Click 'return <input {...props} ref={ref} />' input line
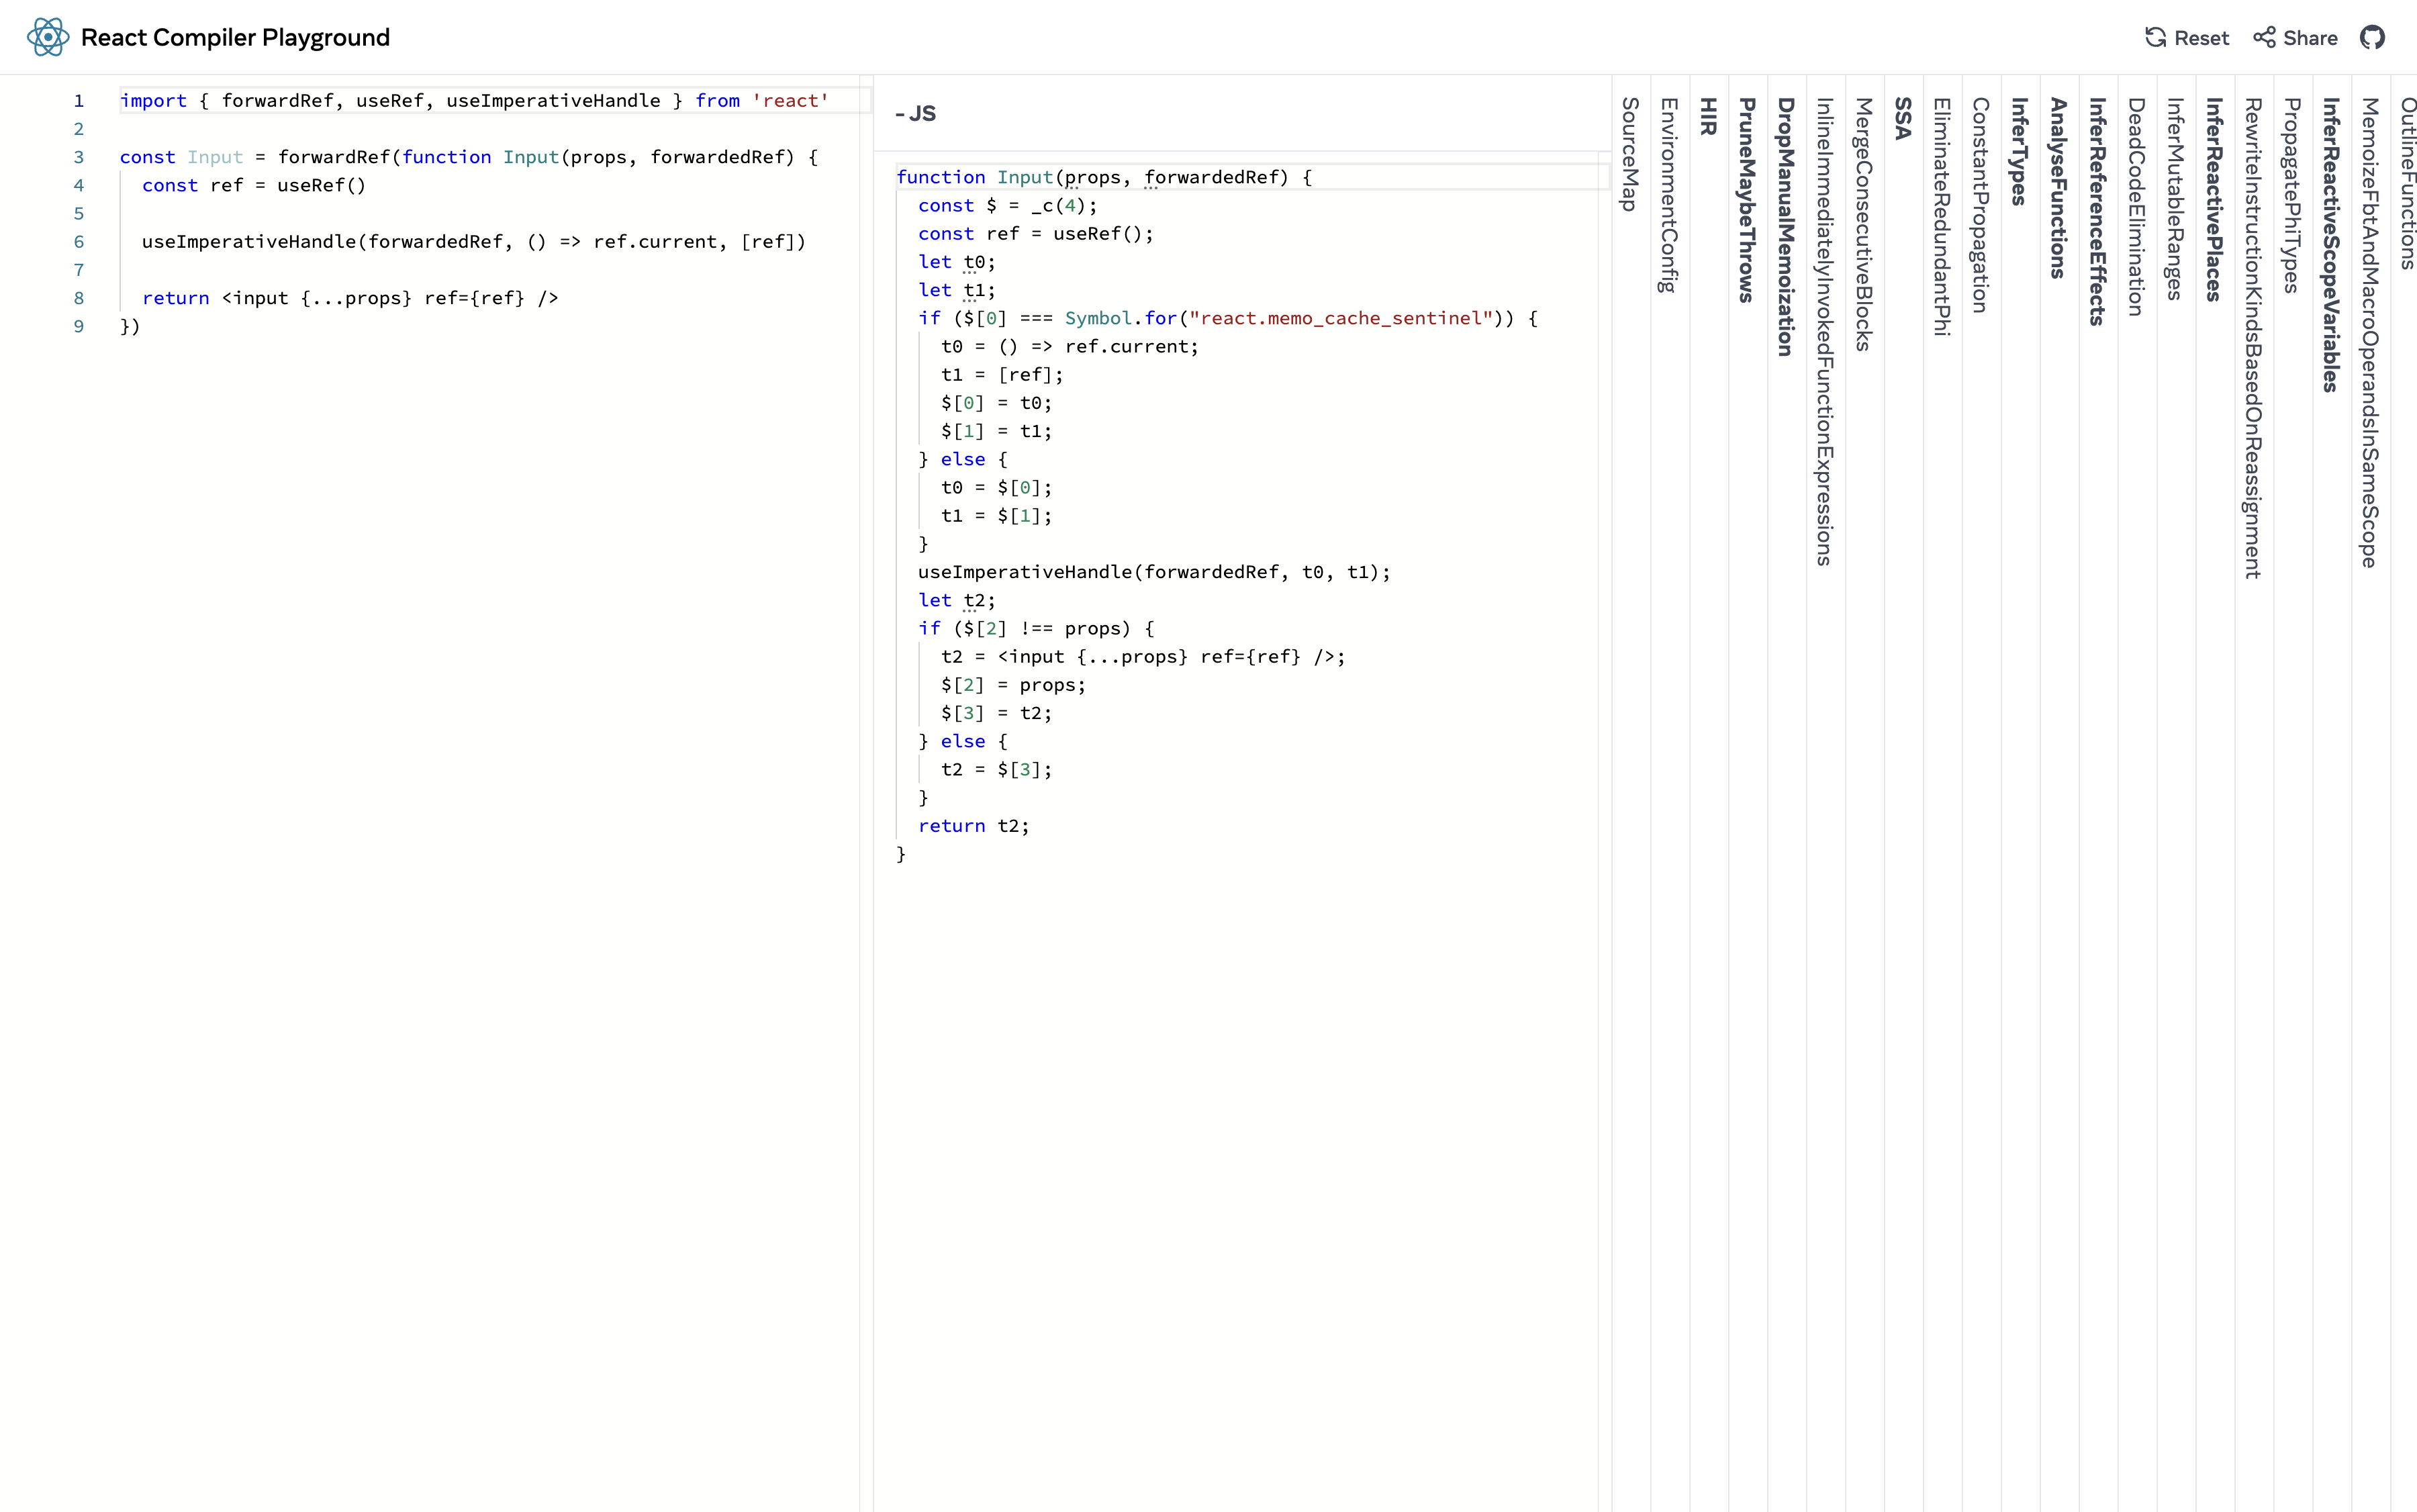Image resolution: width=2417 pixels, height=1512 pixels. 350,298
